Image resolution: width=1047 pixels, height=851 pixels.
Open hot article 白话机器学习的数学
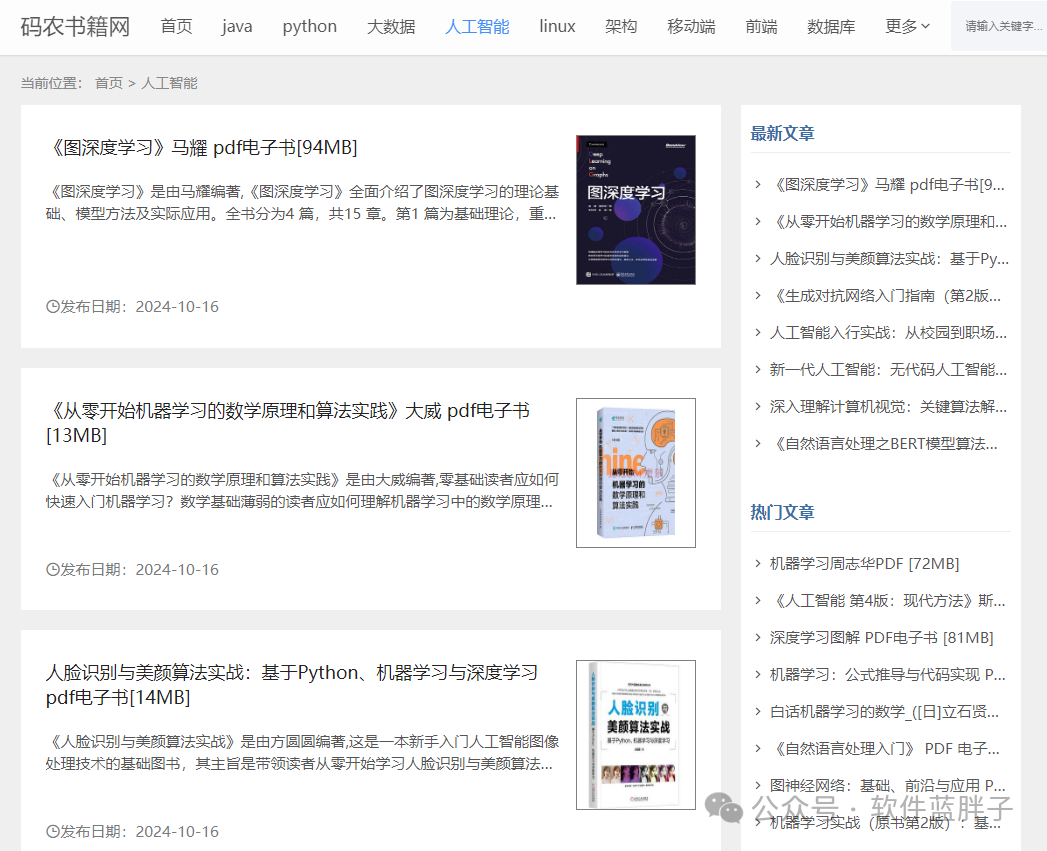click(885, 712)
